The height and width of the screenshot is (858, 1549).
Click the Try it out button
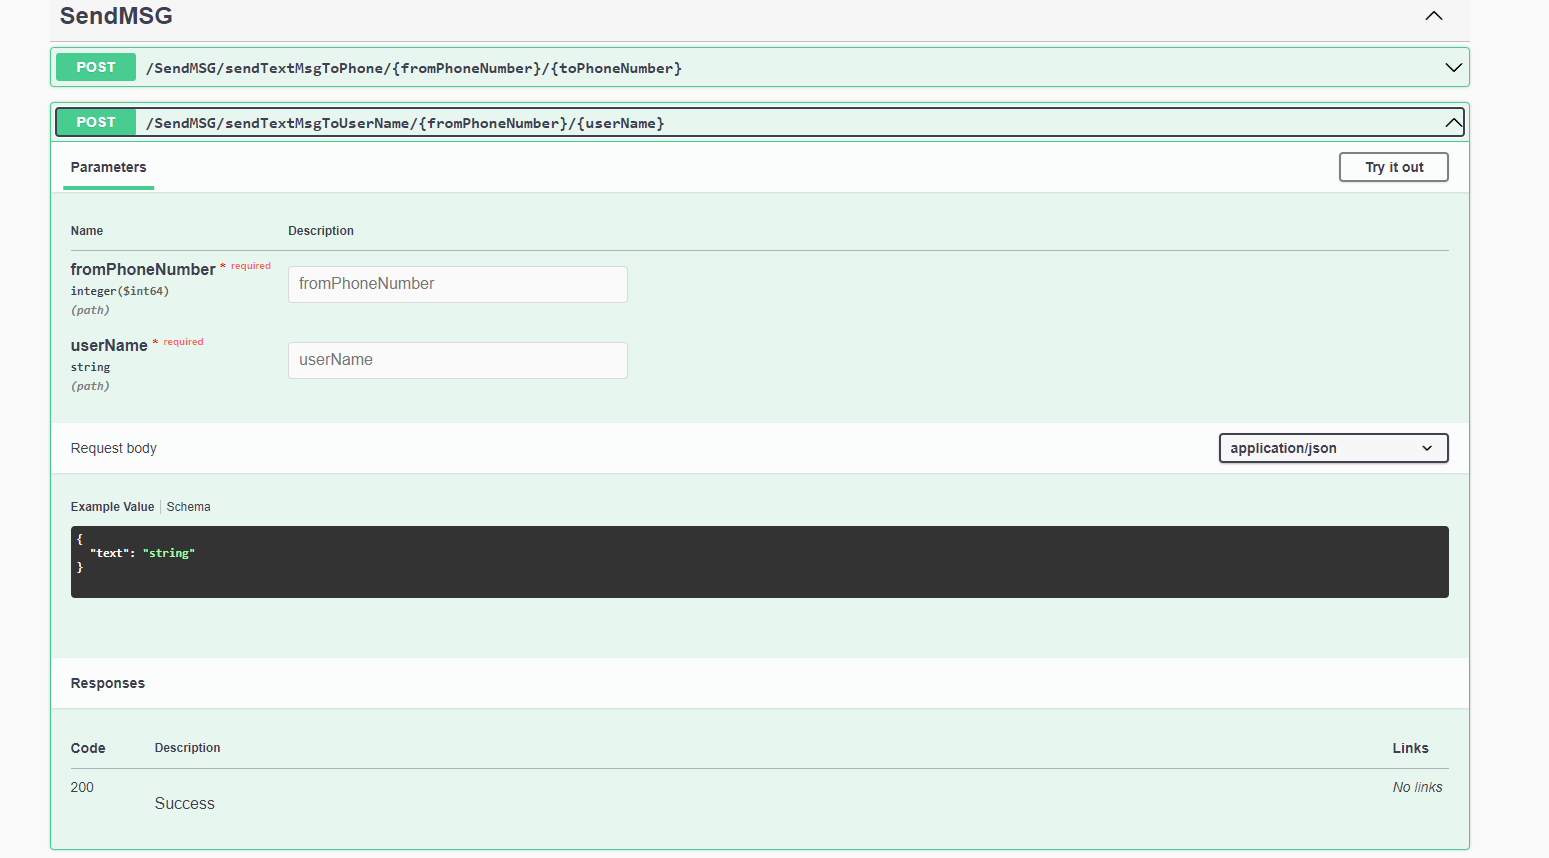click(x=1393, y=167)
